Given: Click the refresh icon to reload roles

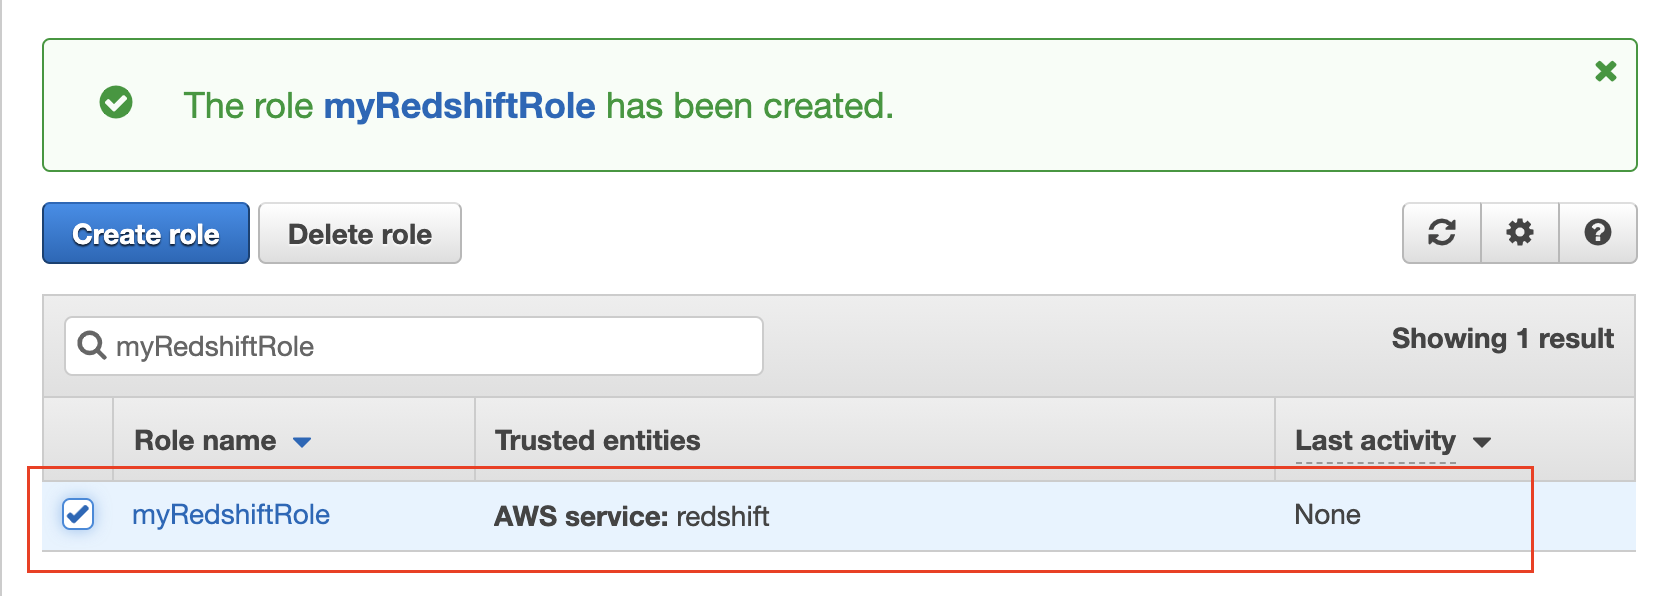Looking at the screenshot, I should pos(1440,233).
